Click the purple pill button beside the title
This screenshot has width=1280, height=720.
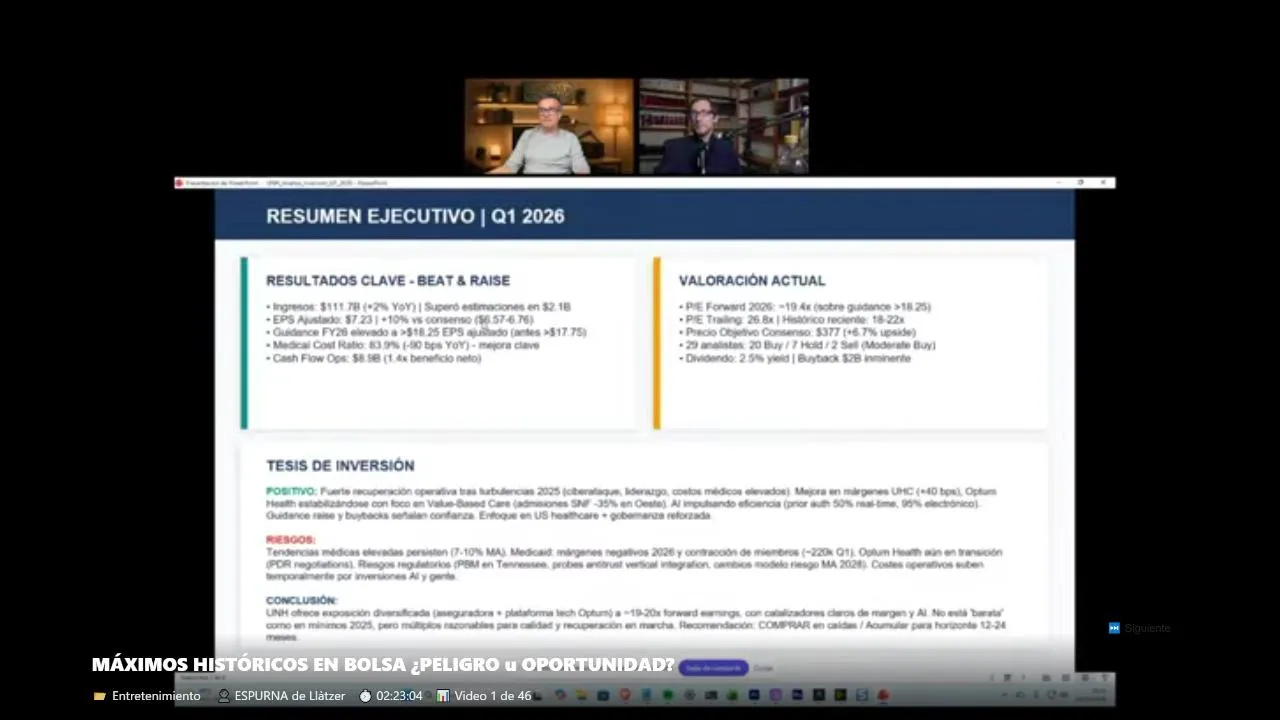(713, 667)
